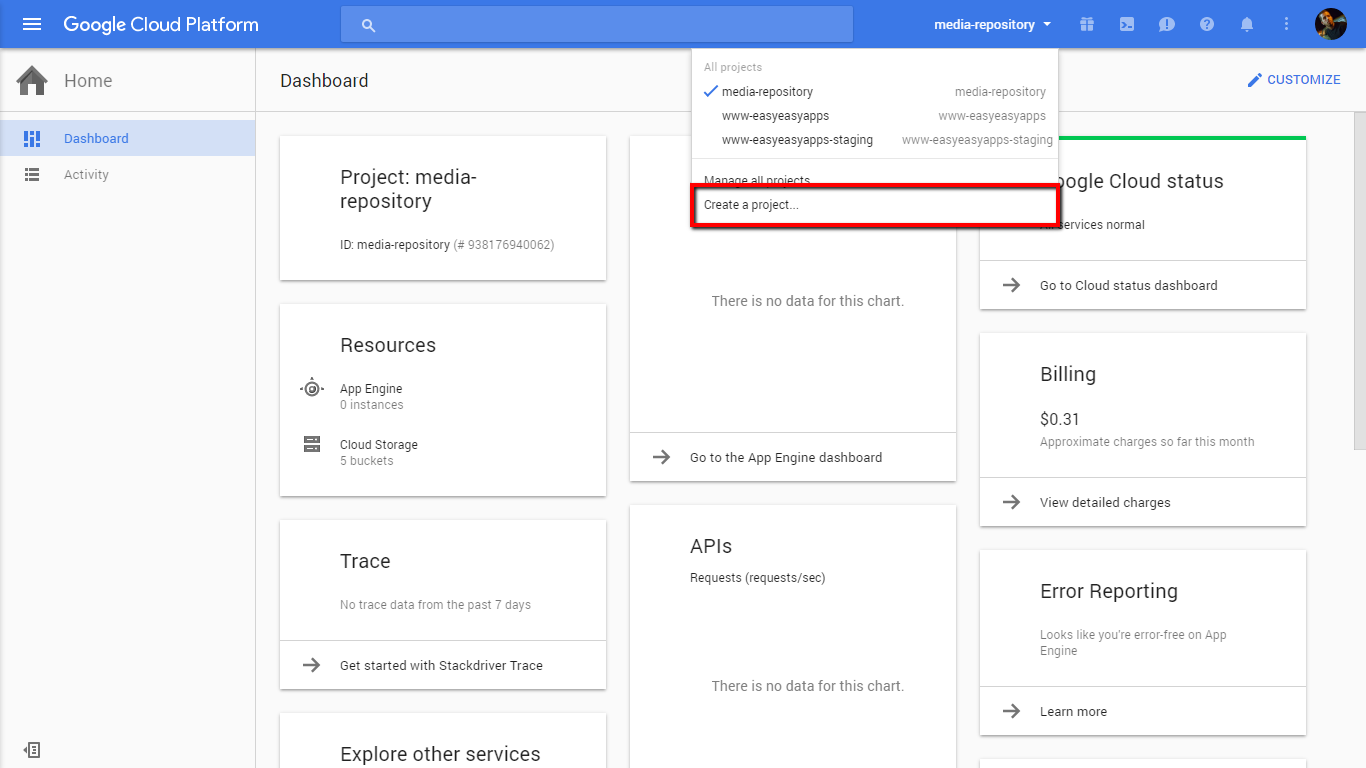Click Create a project option
The width and height of the screenshot is (1366, 768).
751,205
